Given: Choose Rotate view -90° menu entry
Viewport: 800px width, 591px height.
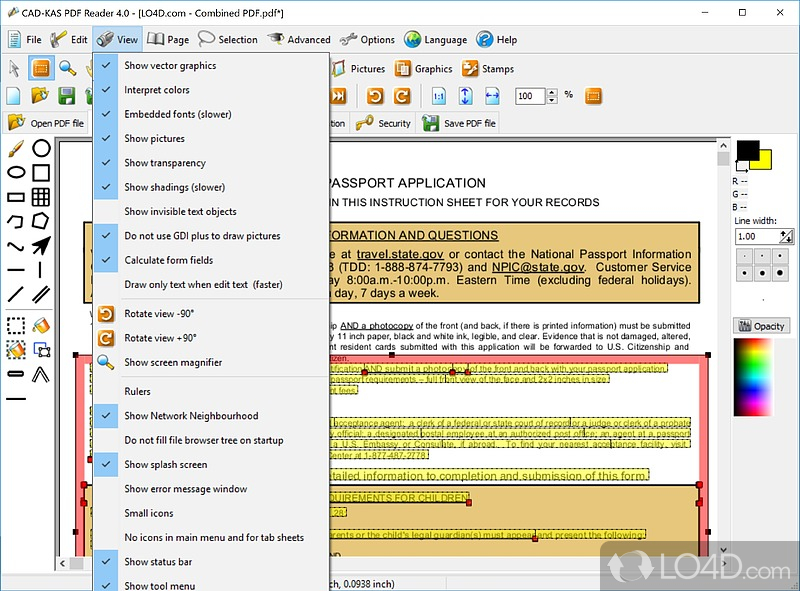Looking at the screenshot, I should click(210, 314).
